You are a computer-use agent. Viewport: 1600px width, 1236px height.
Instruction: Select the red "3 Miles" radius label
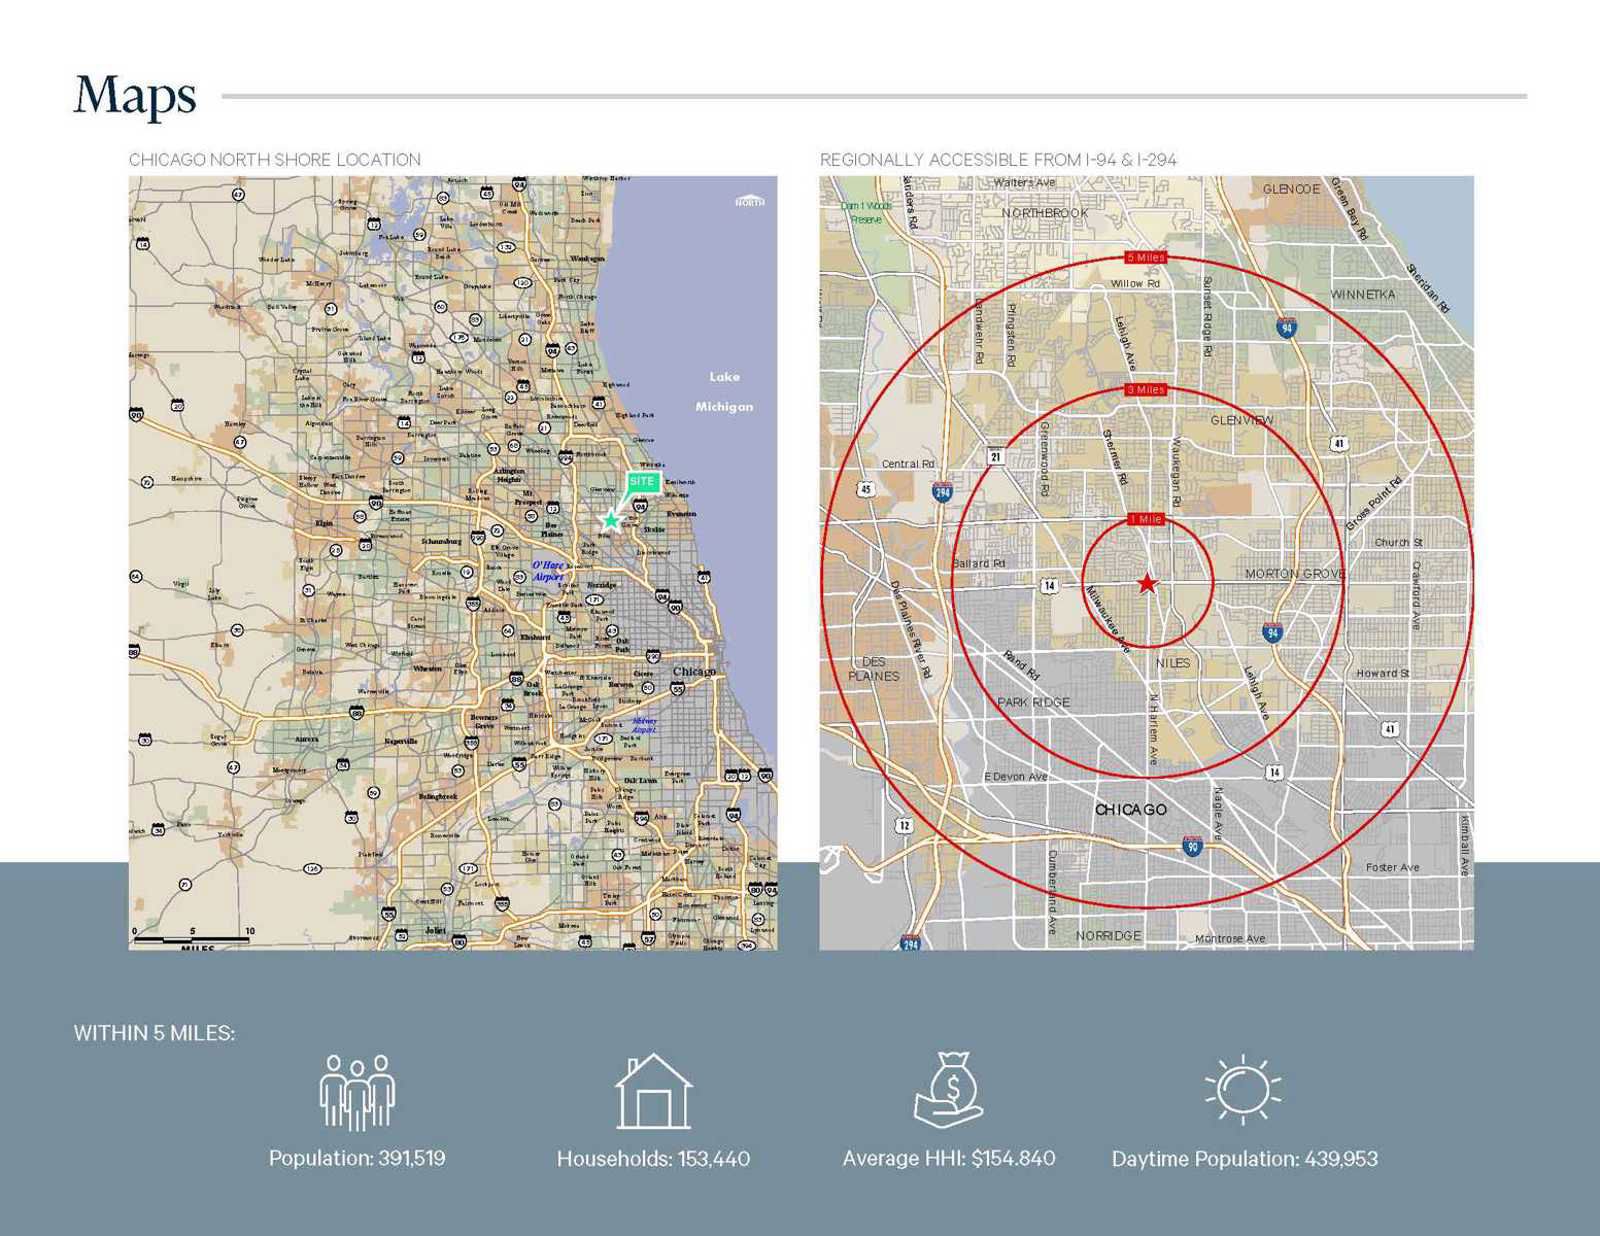pyautogui.click(x=1145, y=389)
